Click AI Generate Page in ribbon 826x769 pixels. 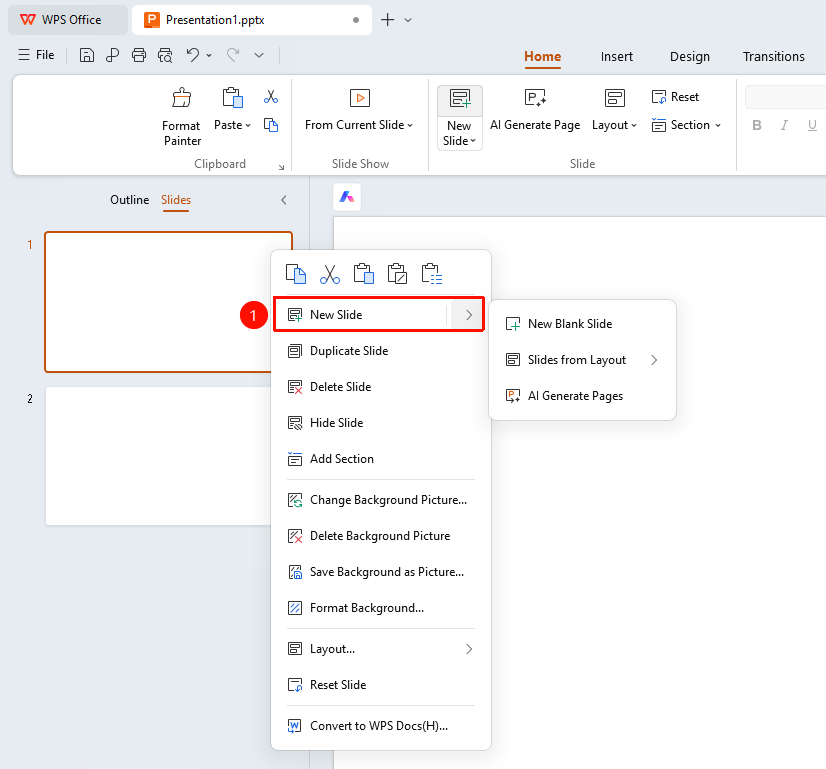tap(535, 110)
